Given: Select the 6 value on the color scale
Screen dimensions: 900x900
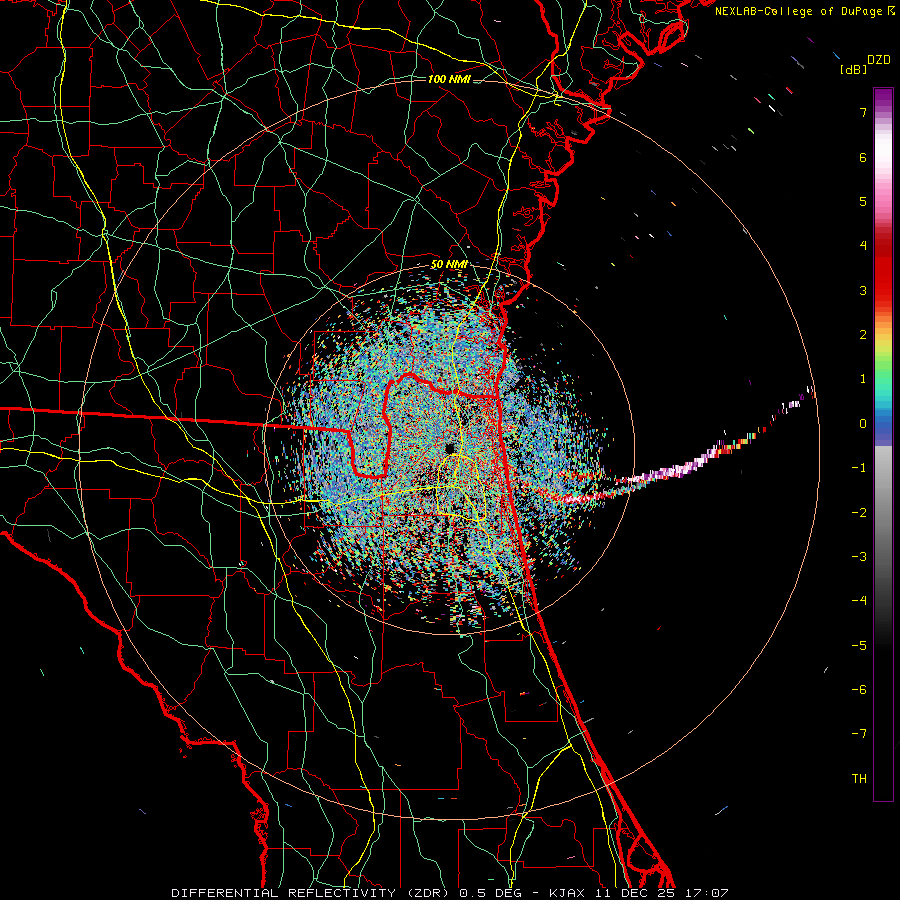Looking at the screenshot, I should 863,157.
